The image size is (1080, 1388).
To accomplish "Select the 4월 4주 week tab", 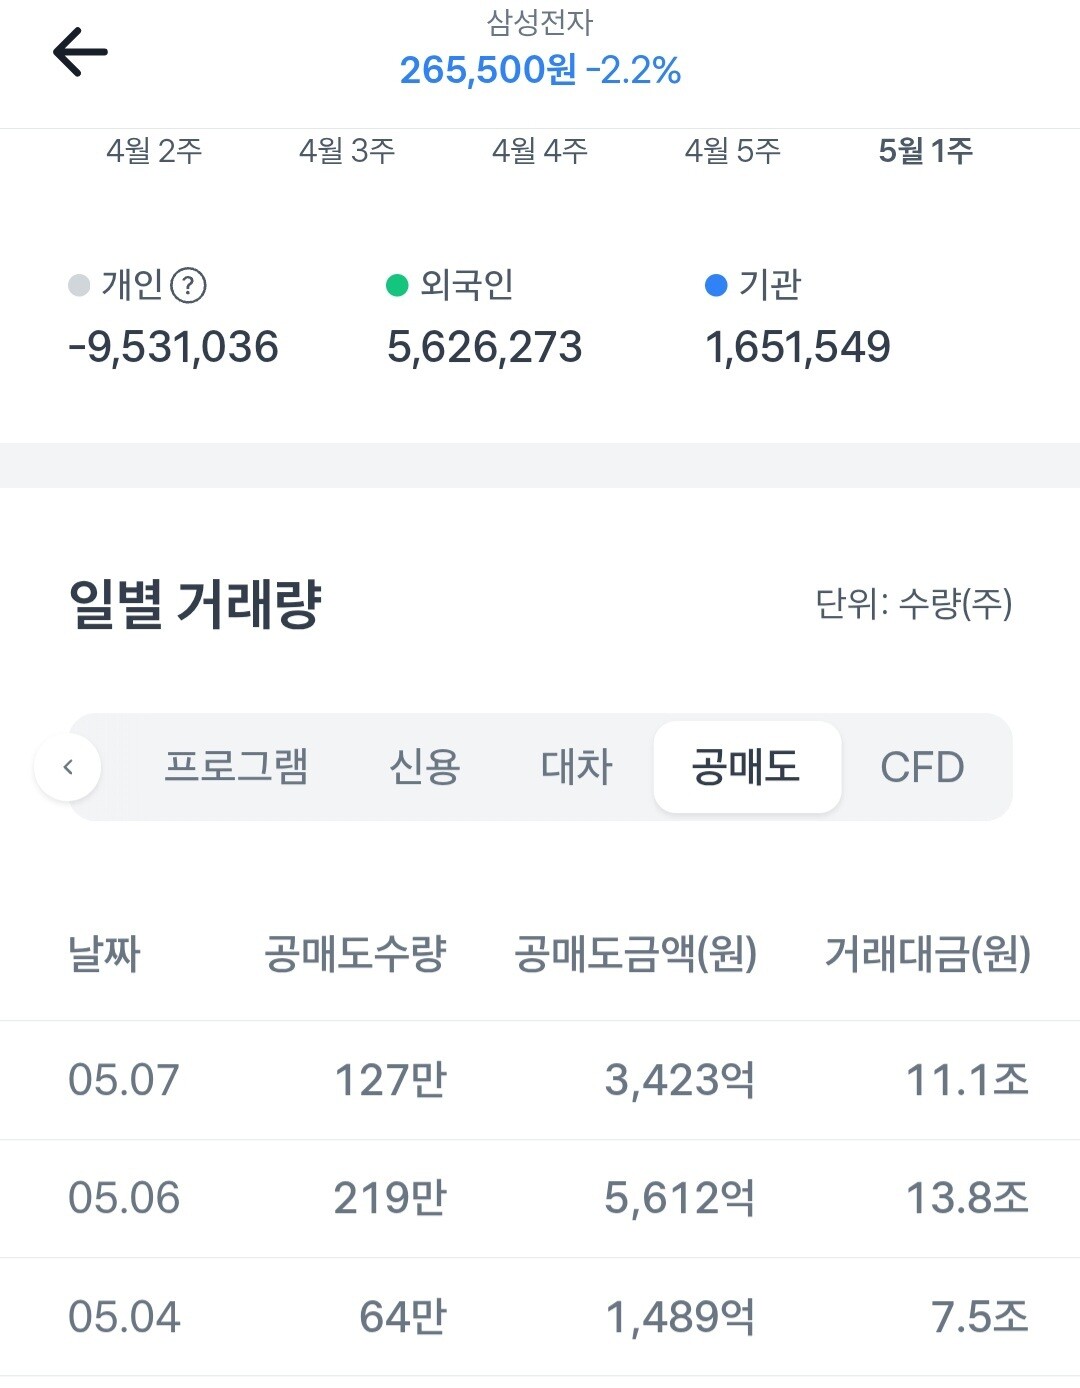I will 540,151.
